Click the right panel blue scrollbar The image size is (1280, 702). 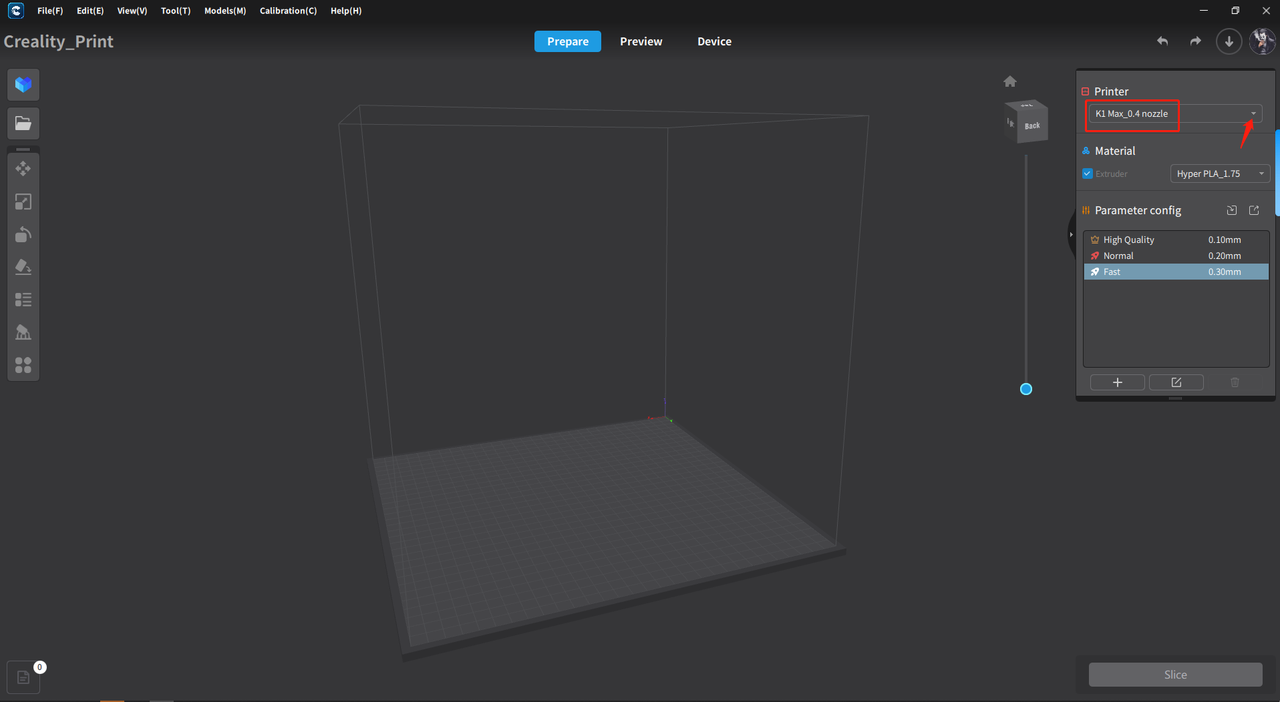pyautogui.click(x=1277, y=172)
